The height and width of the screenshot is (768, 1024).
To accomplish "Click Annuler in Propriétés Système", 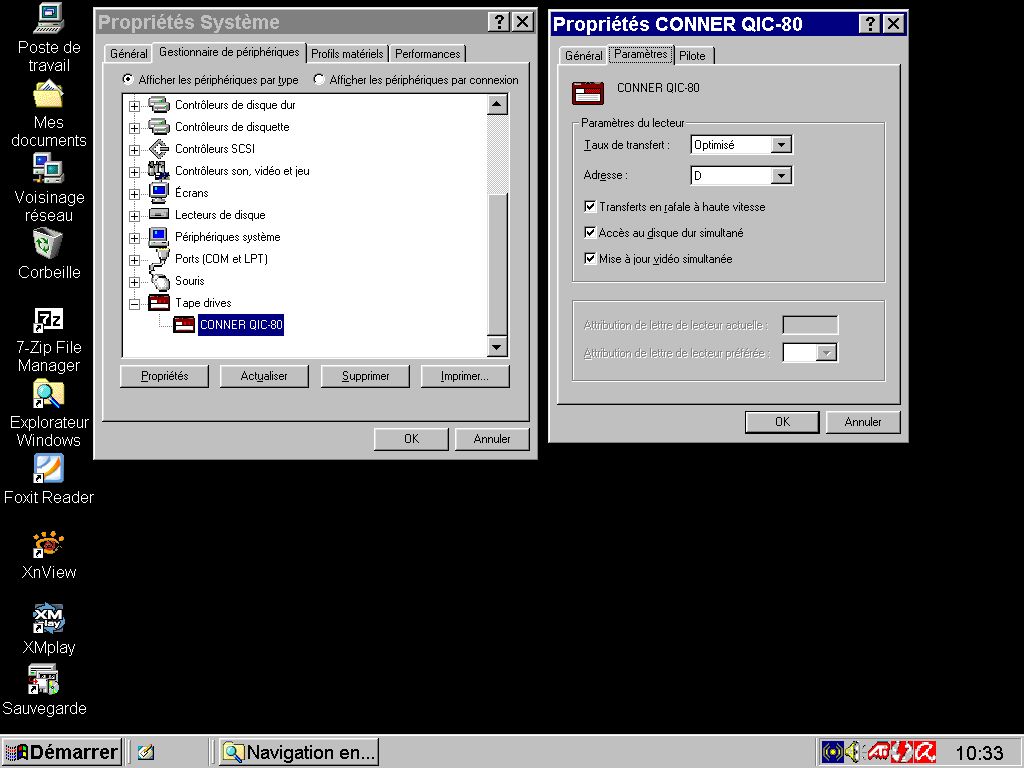I will pos(492,439).
